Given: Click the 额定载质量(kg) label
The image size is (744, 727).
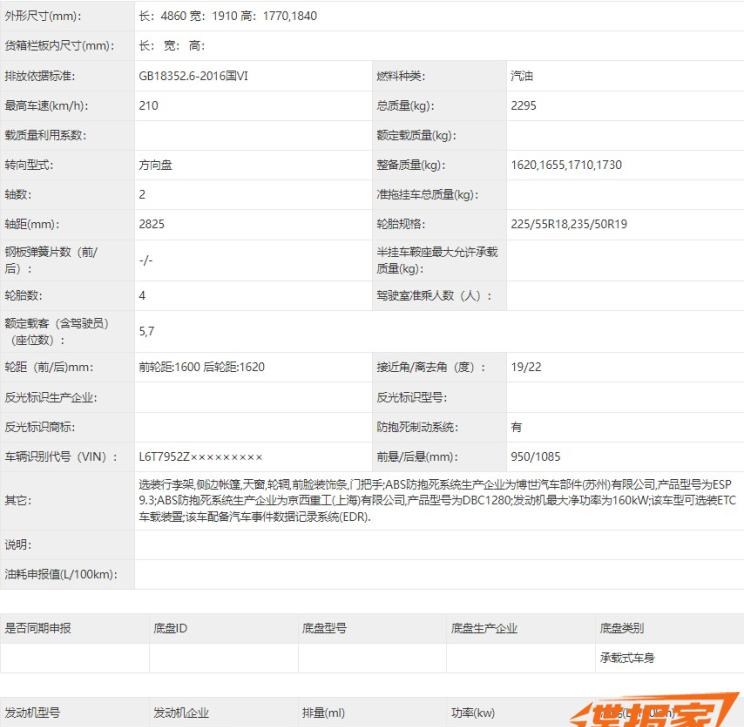Looking at the screenshot, I should click(x=416, y=136).
